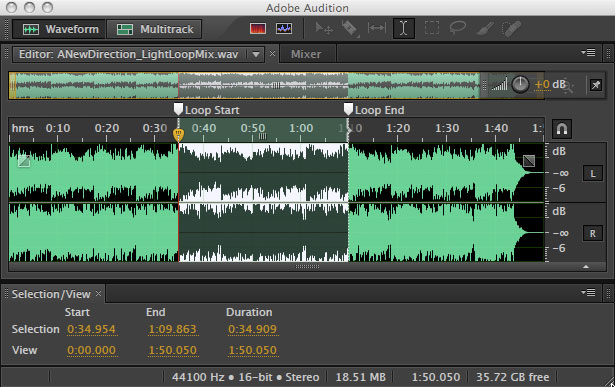Select the Time Selection tool
The image size is (615, 387).
(404, 29)
